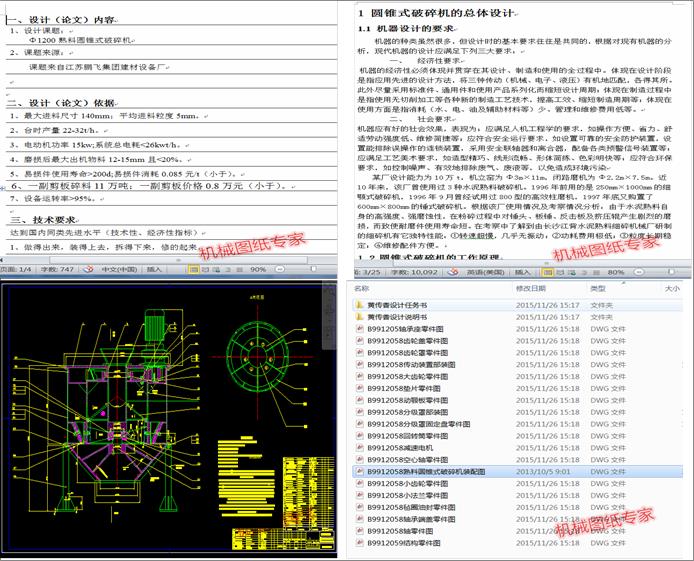Click the folder icon of 设计任务书
The image size is (694, 561).
click(359, 305)
